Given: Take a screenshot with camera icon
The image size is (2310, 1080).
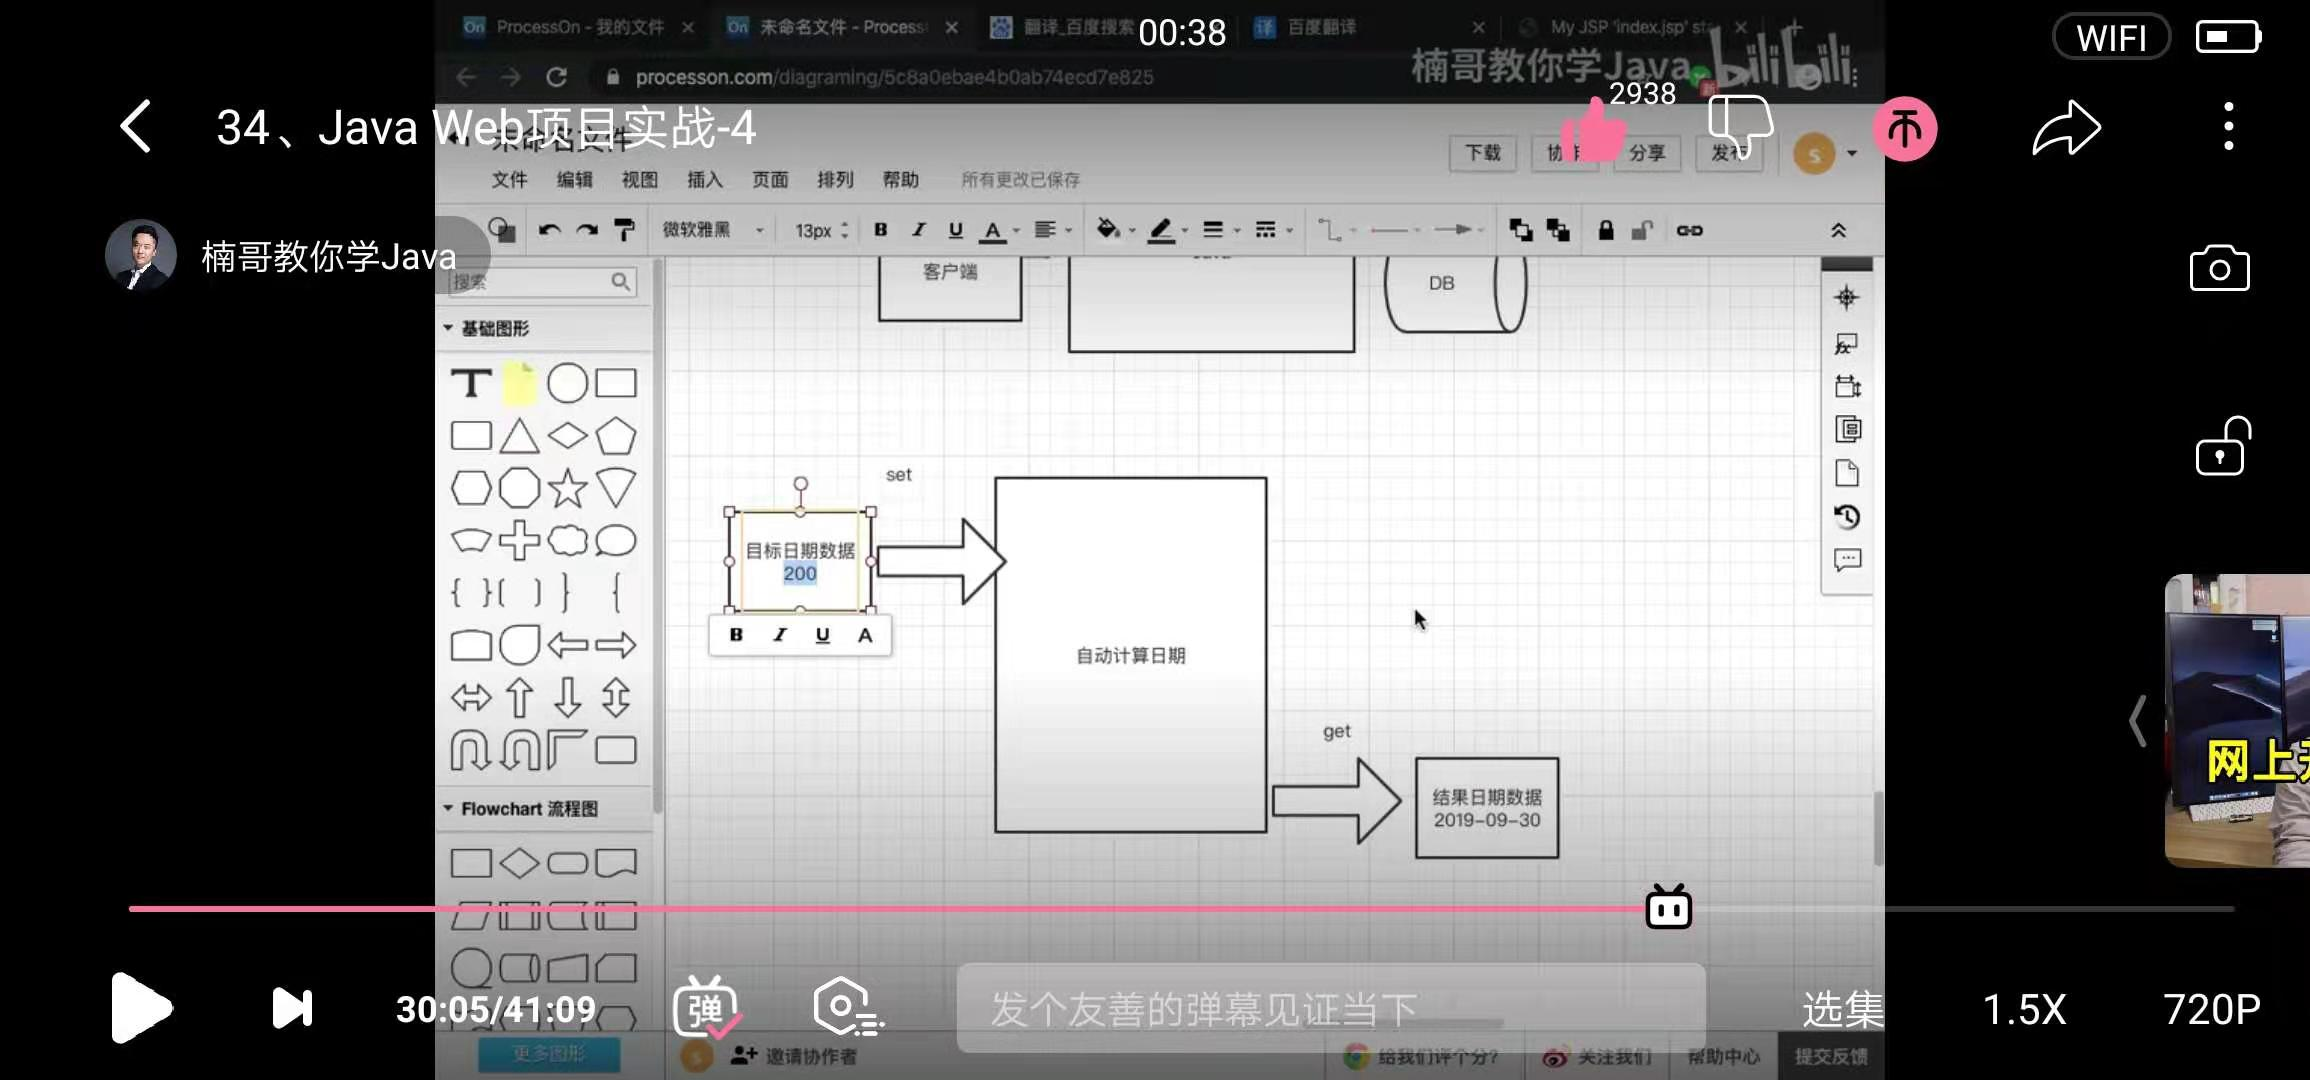Looking at the screenshot, I should 2219,268.
